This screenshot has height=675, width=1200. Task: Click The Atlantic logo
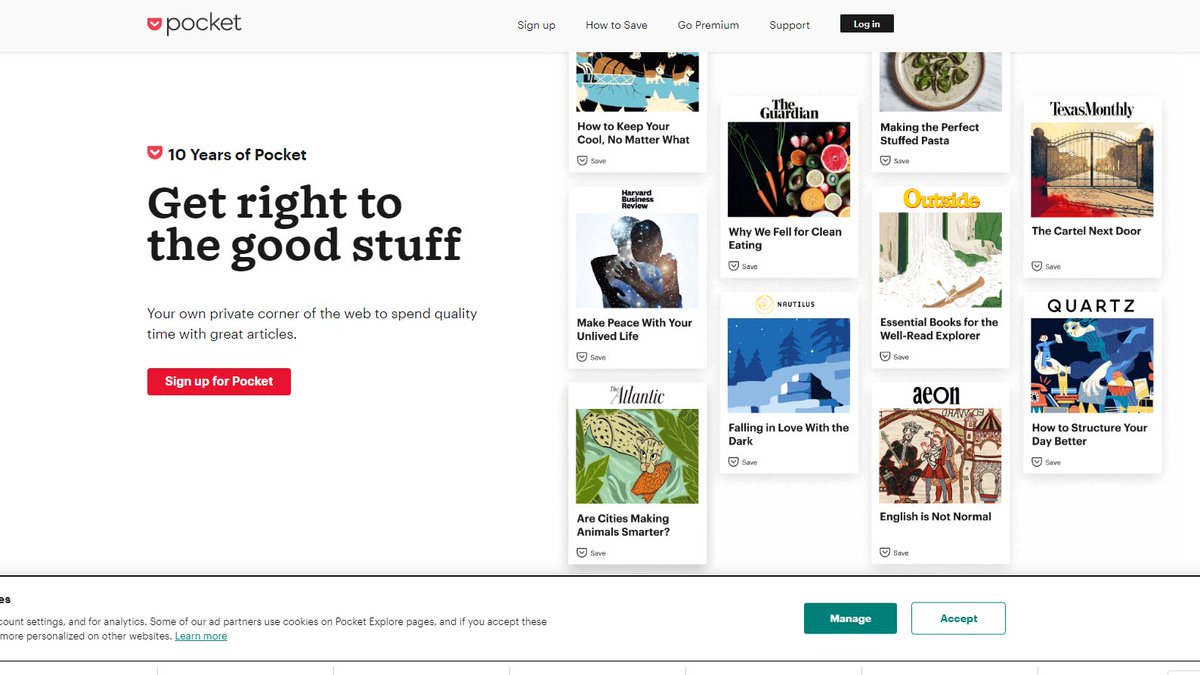tap(637, 396)
